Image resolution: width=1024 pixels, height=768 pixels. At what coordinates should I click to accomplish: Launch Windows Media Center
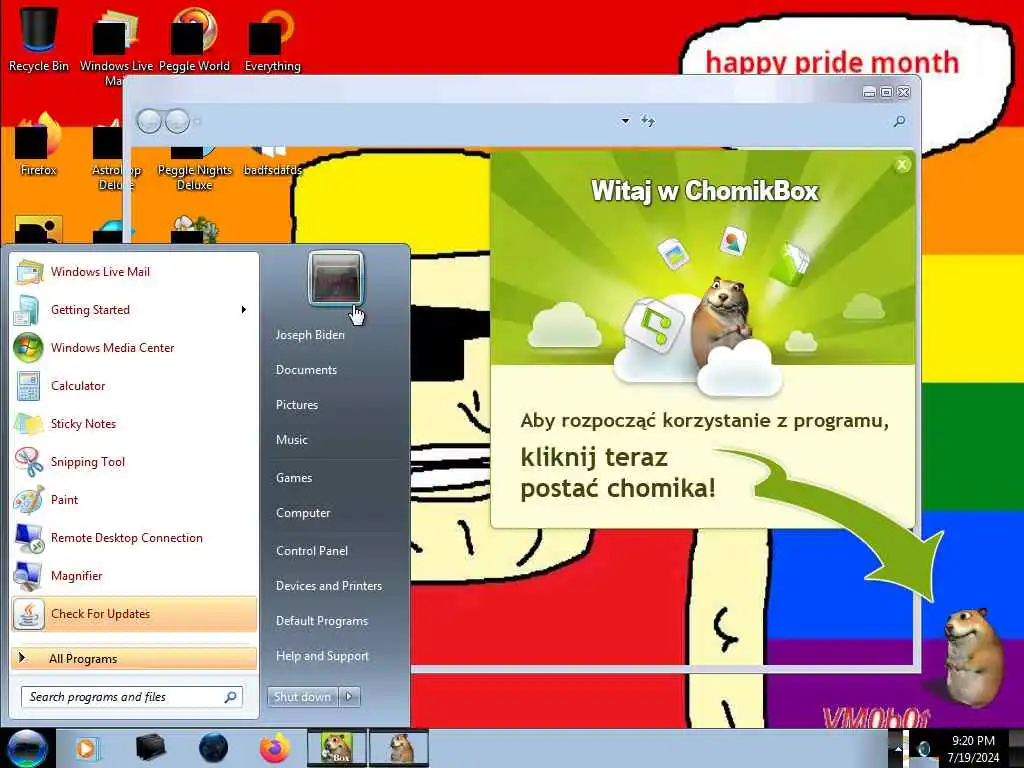click(x=134, y=347)
